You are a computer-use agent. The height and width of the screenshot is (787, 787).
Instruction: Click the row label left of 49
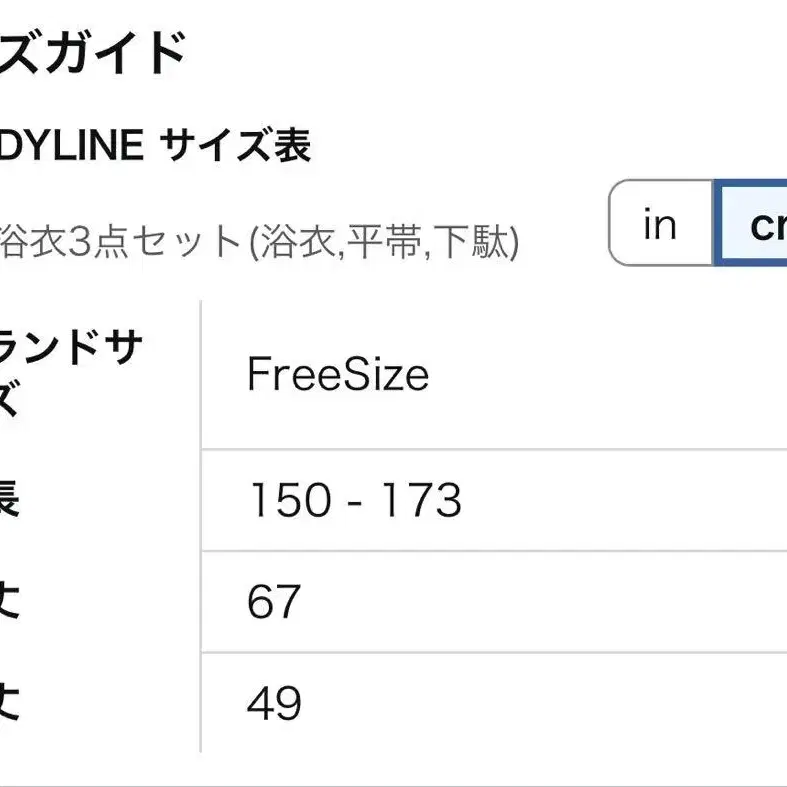coord(9,702)
